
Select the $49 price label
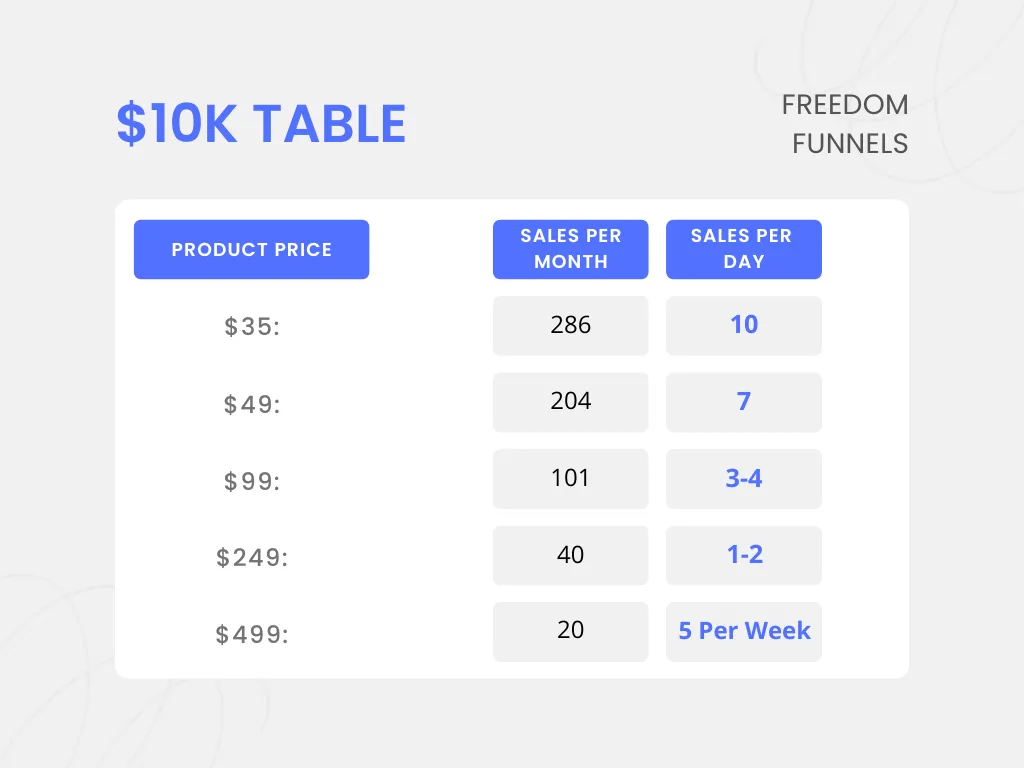click(252, 404)
